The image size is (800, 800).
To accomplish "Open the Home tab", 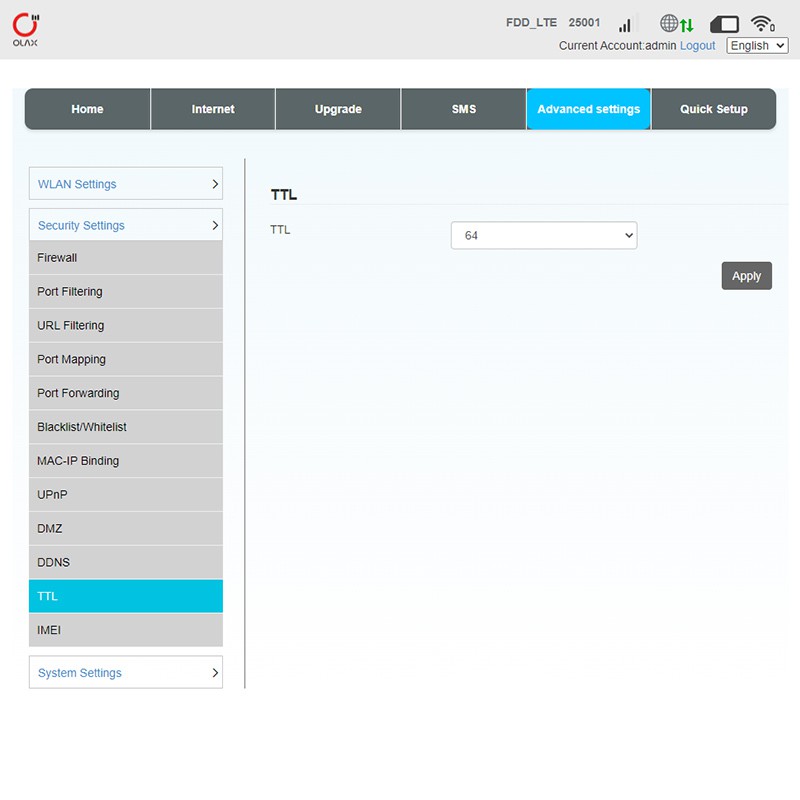I will 87,110.
